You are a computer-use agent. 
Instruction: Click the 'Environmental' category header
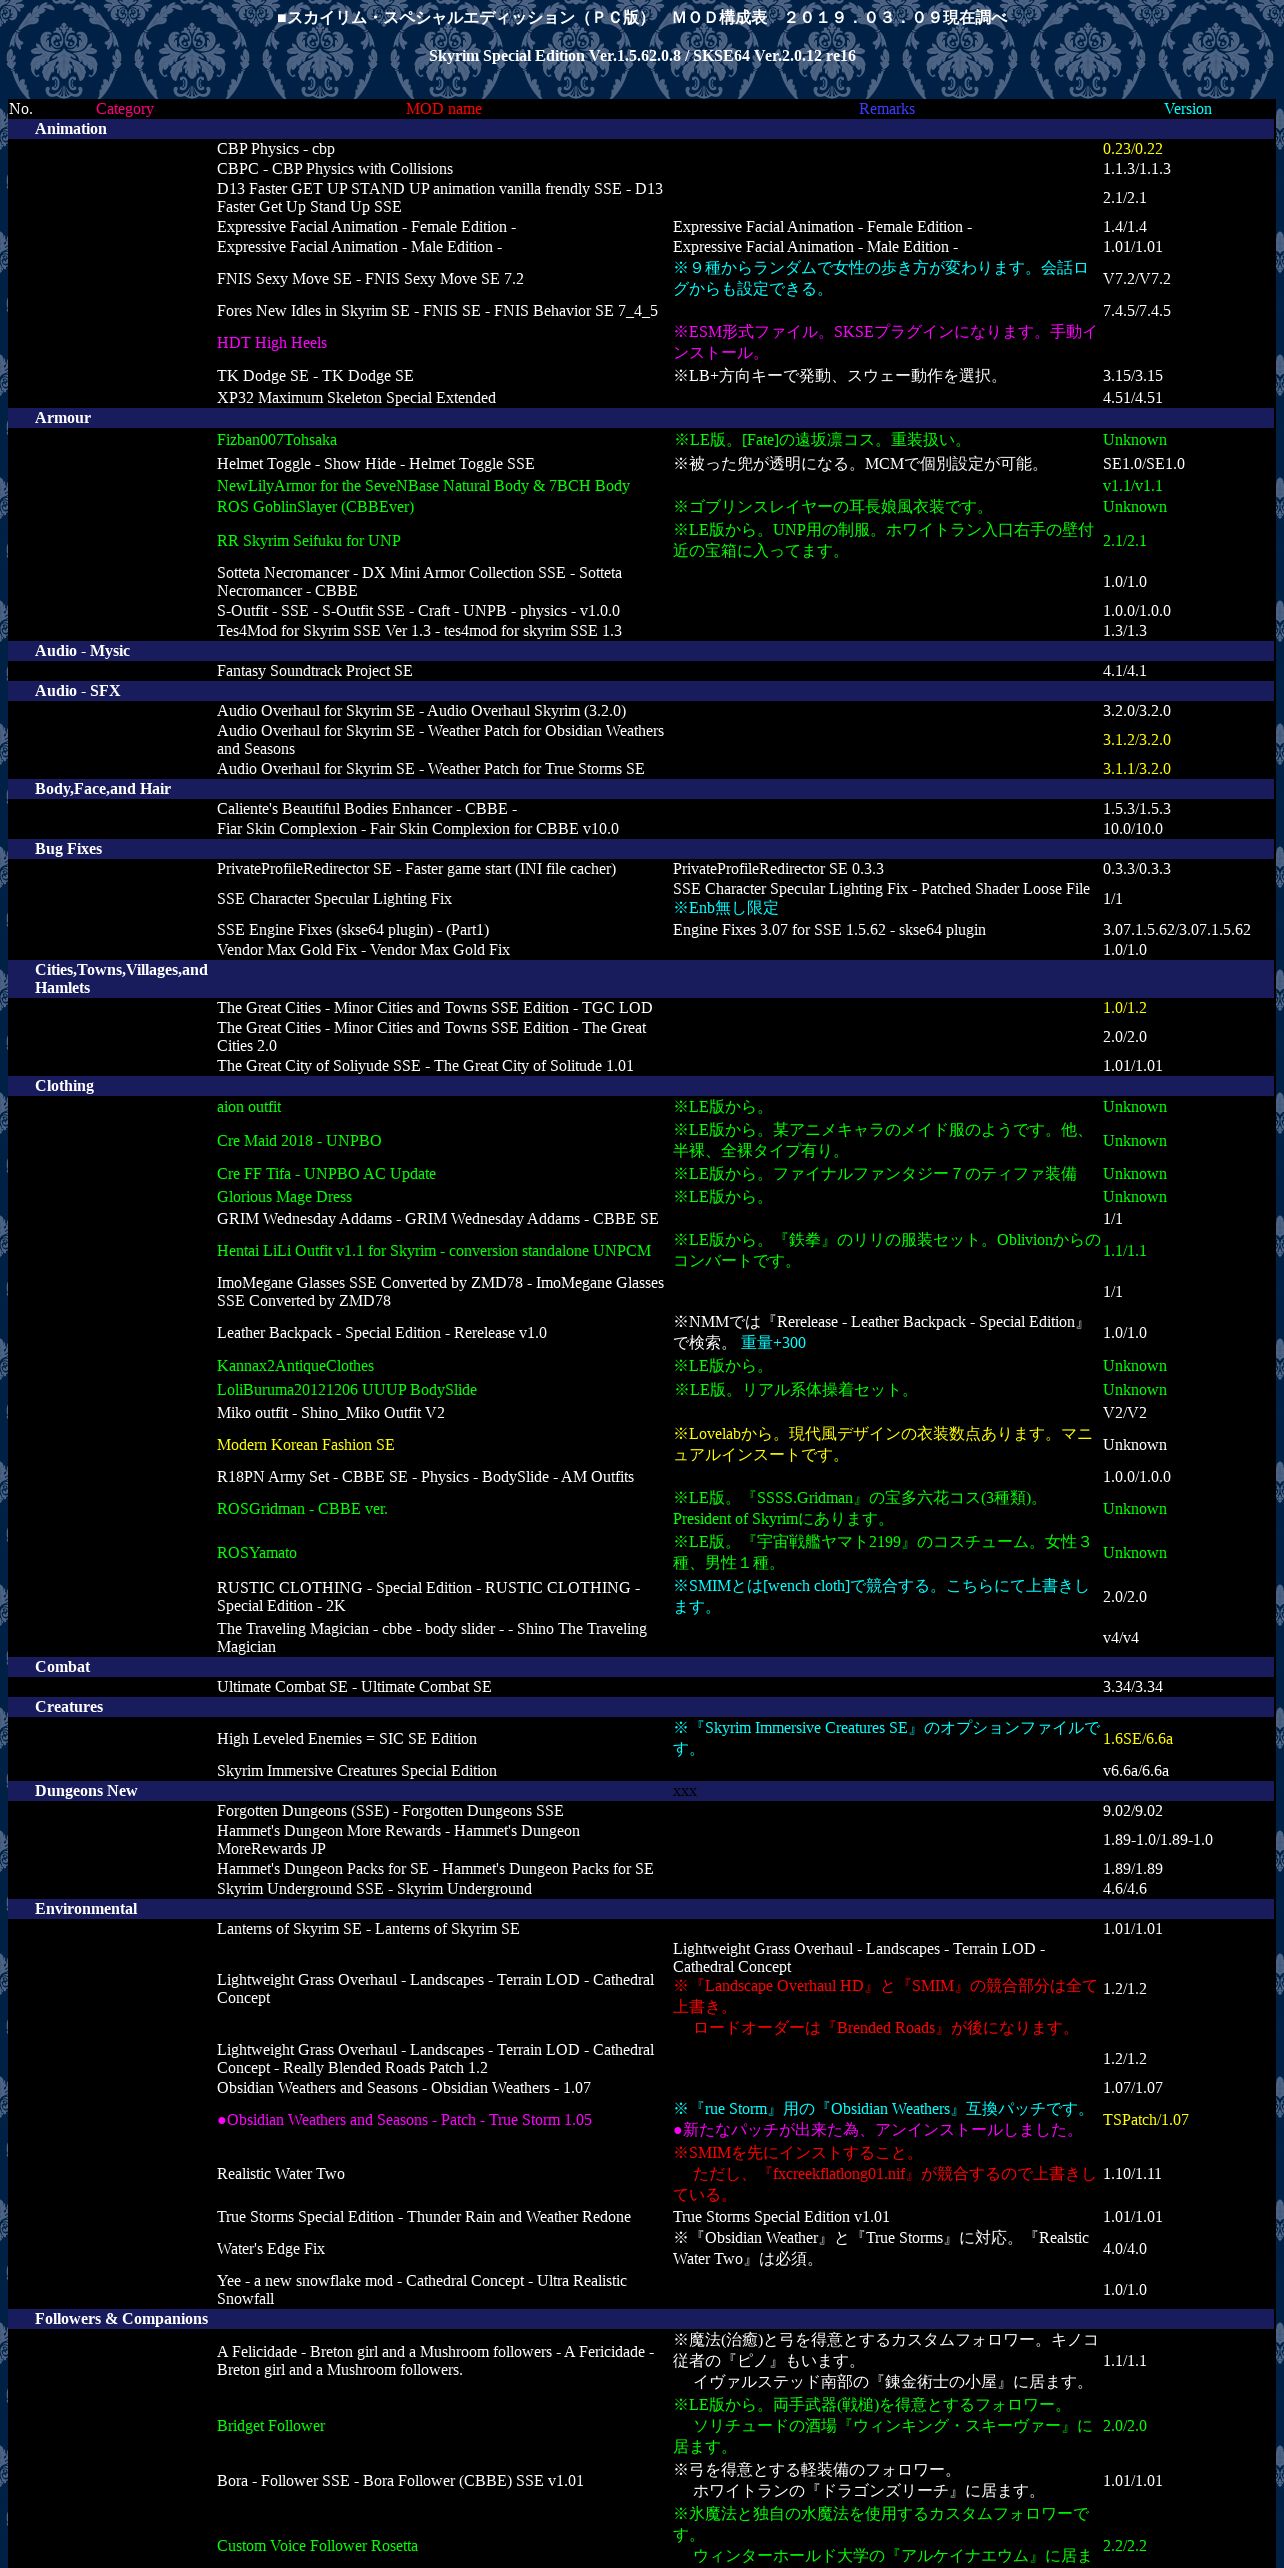(x=86, y=1909)
